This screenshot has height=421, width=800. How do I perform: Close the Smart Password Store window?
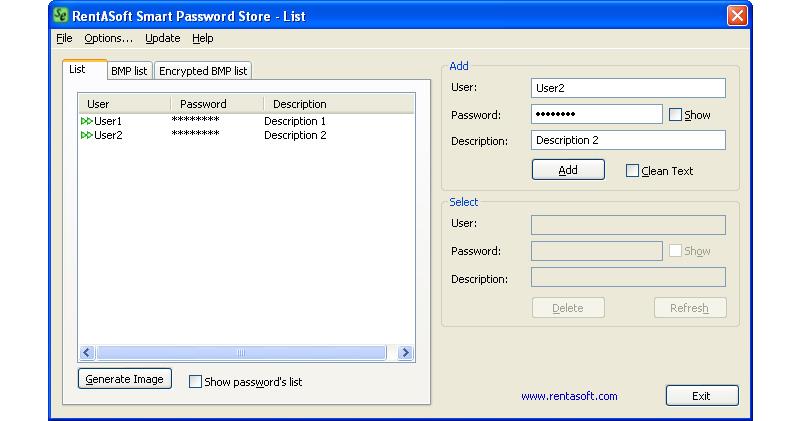(737, 15)
